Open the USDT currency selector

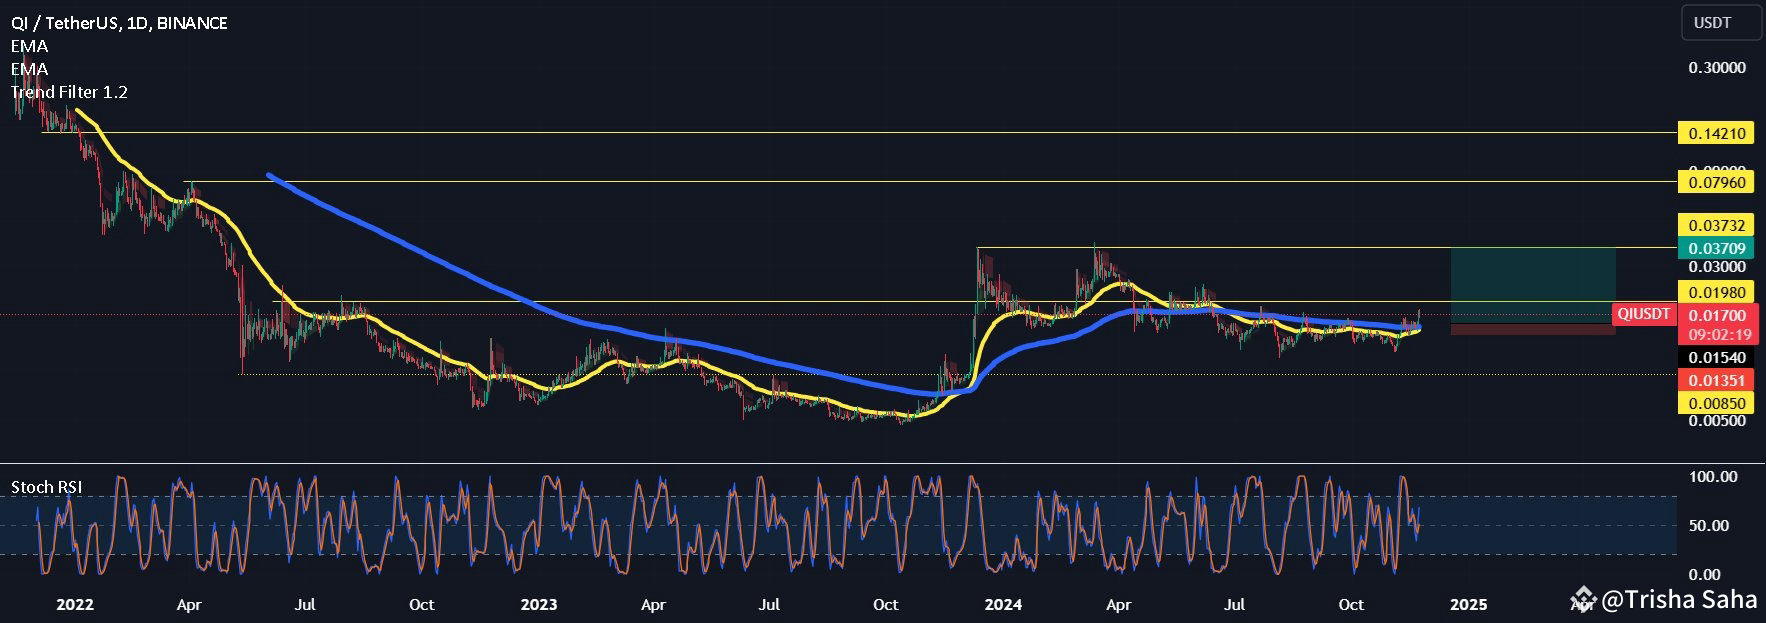tap(1720, 22)
